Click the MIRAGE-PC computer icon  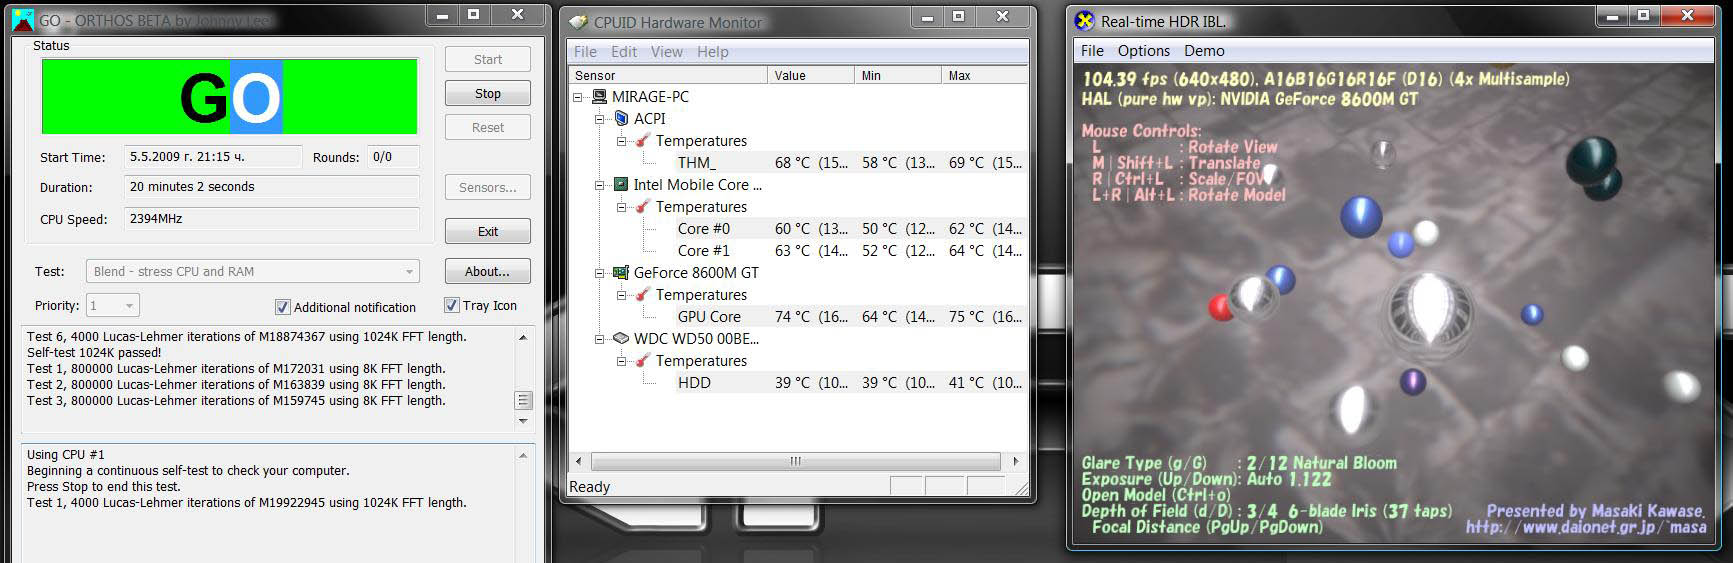599,97
